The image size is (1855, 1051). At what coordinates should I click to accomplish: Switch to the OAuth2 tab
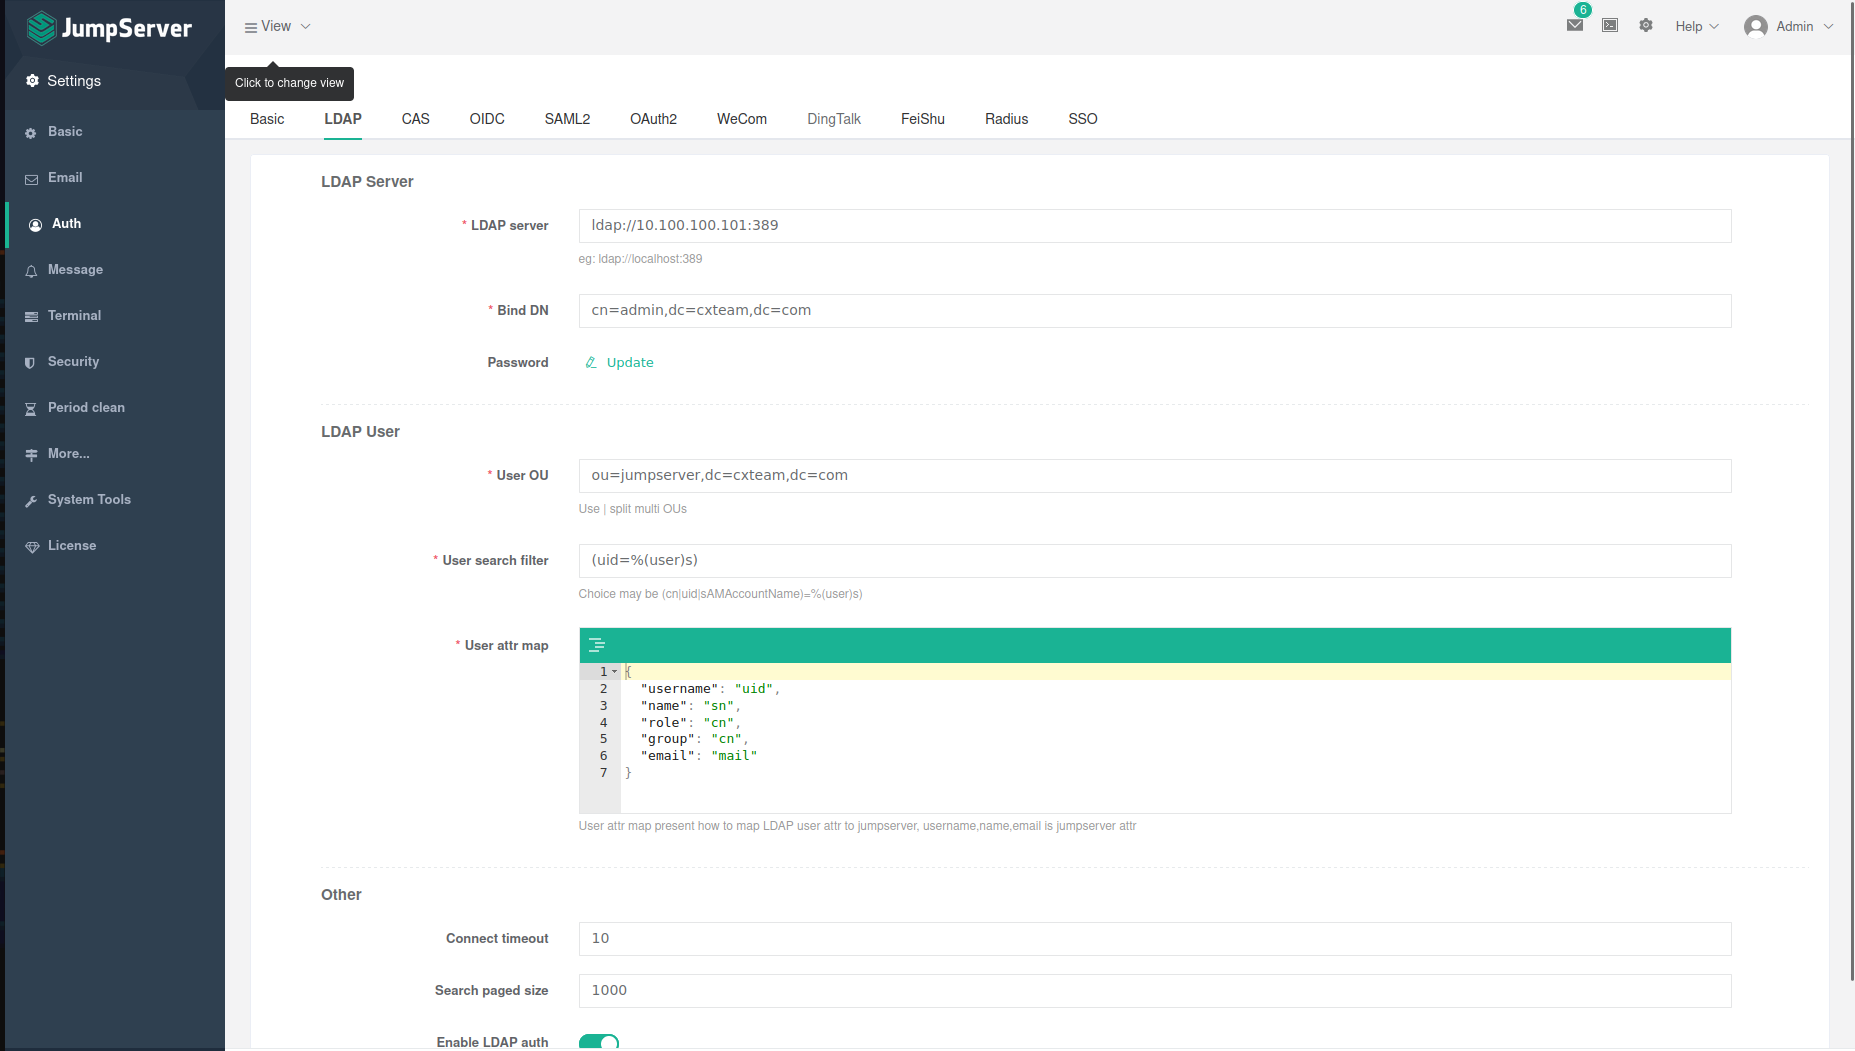[653, 119]
